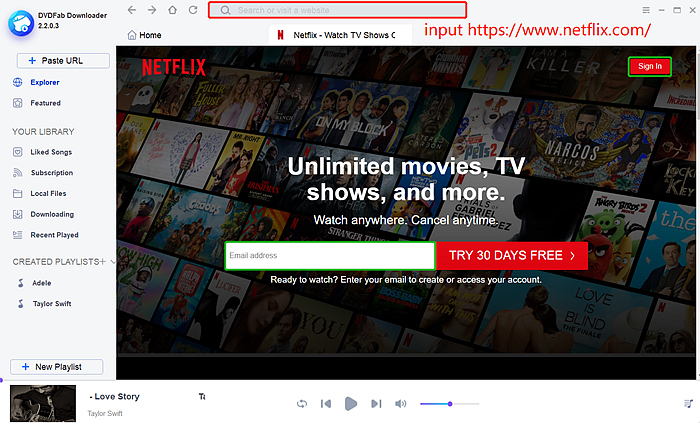
Task: Click the home icon in navigation bar
Action: pyautogui.click(x=173, y=10)
